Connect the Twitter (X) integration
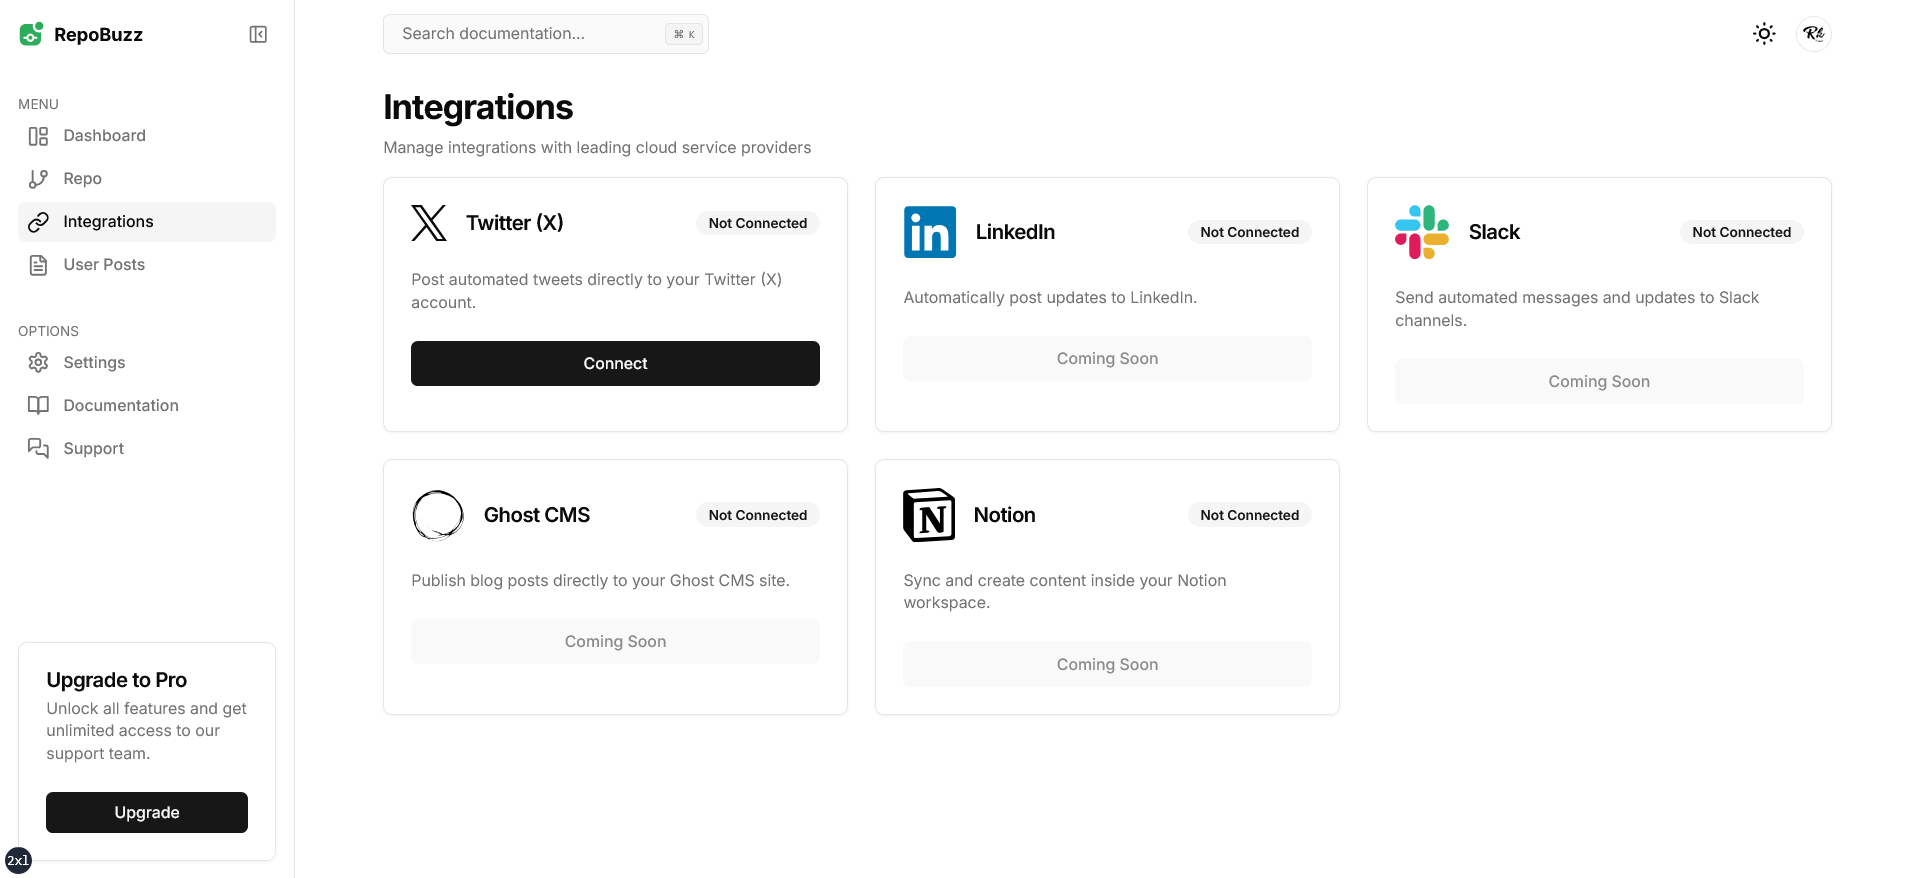Viewport: 1920px width, 878px height. pos(615,364)
